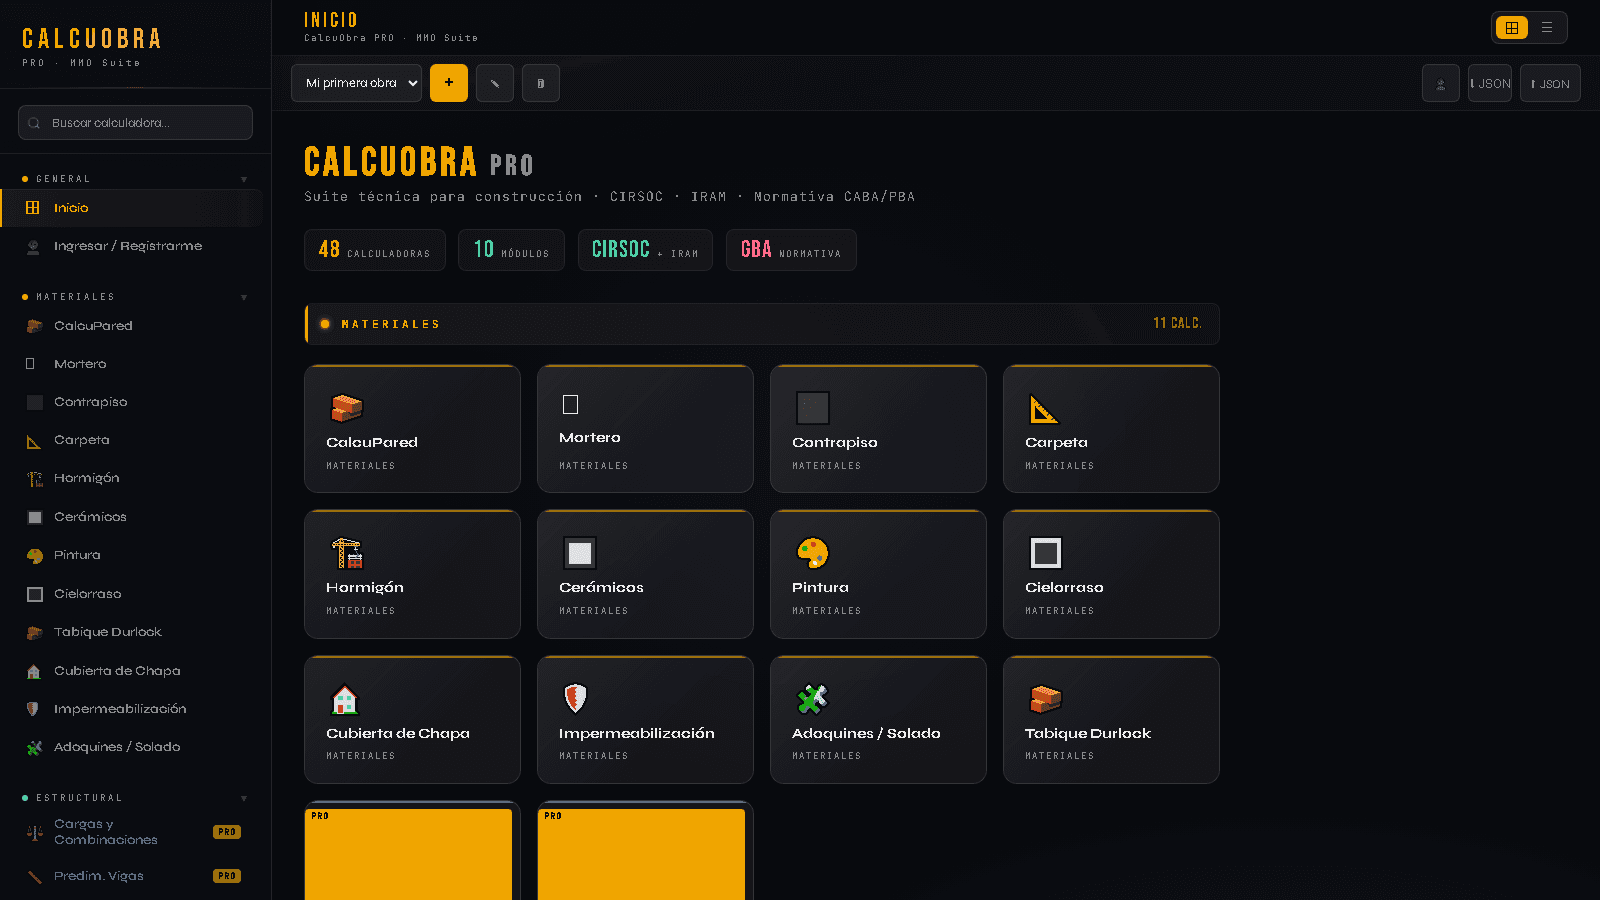
Task: Collapse the GENERAL sidebar section
Action: (244, 180)
